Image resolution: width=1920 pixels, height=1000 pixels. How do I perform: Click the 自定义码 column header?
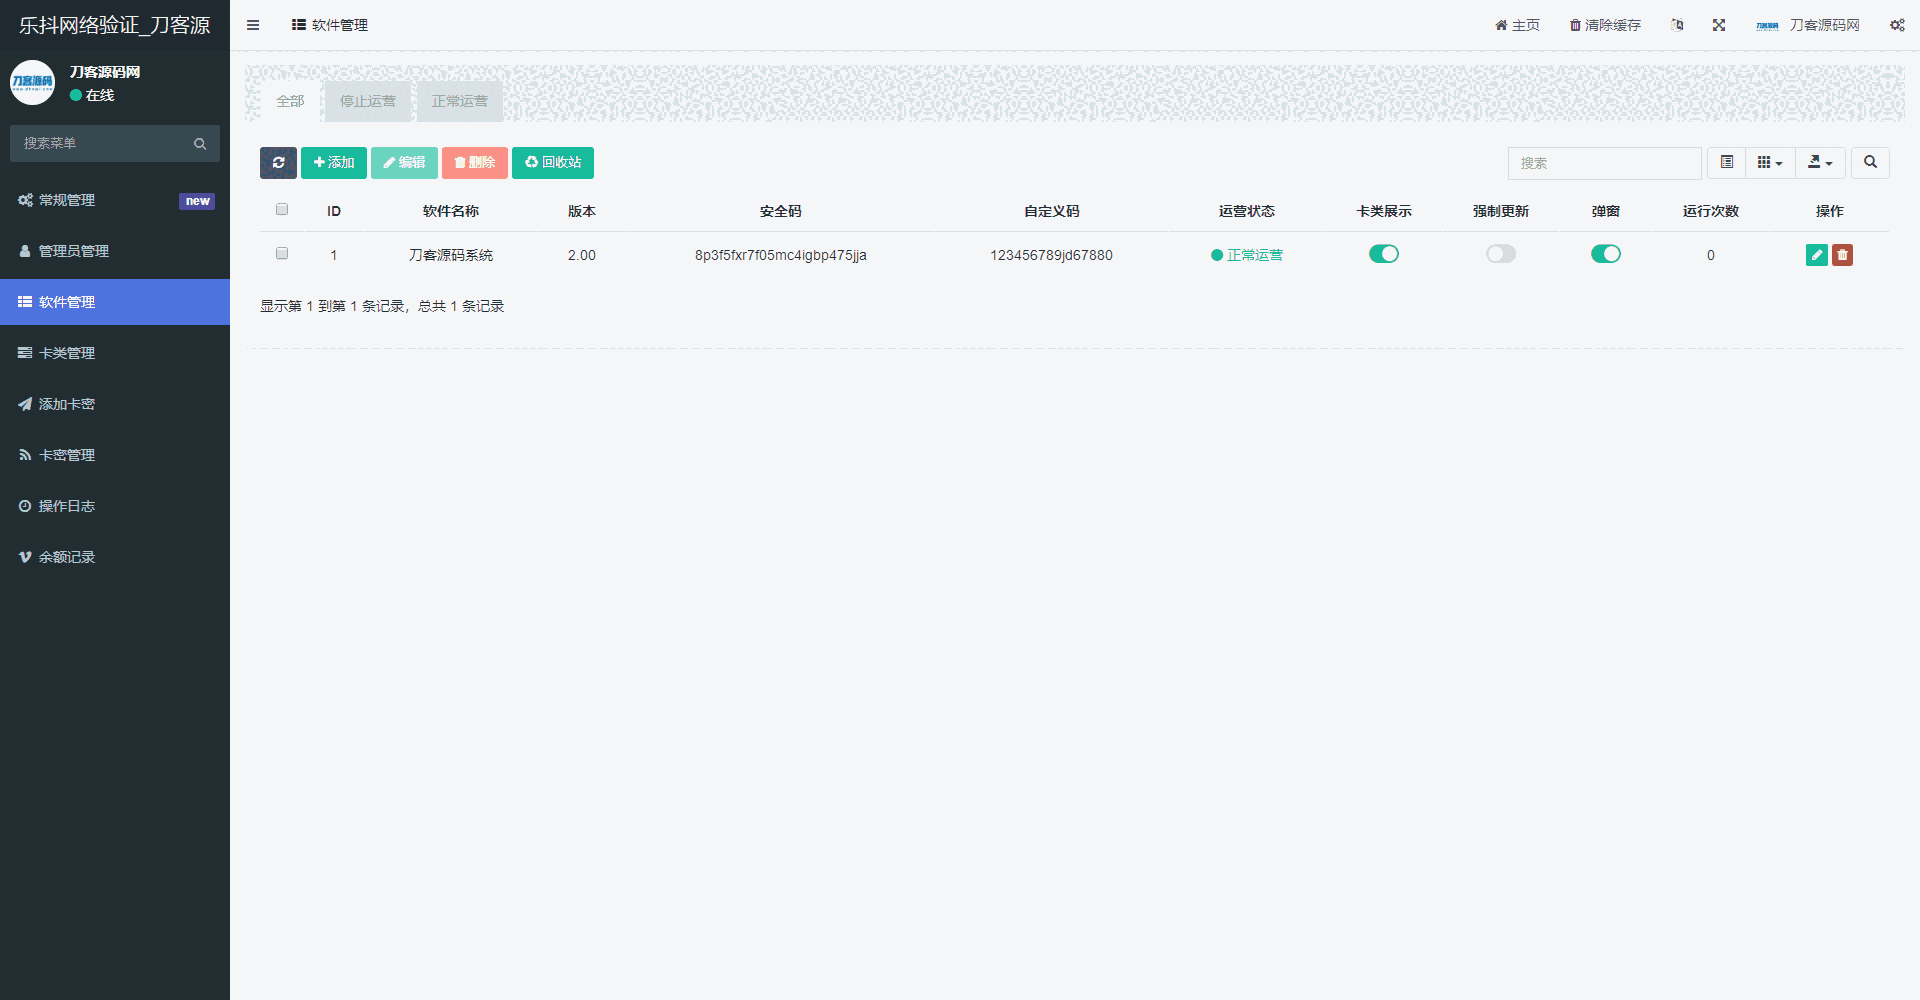tap(1052, 211)
